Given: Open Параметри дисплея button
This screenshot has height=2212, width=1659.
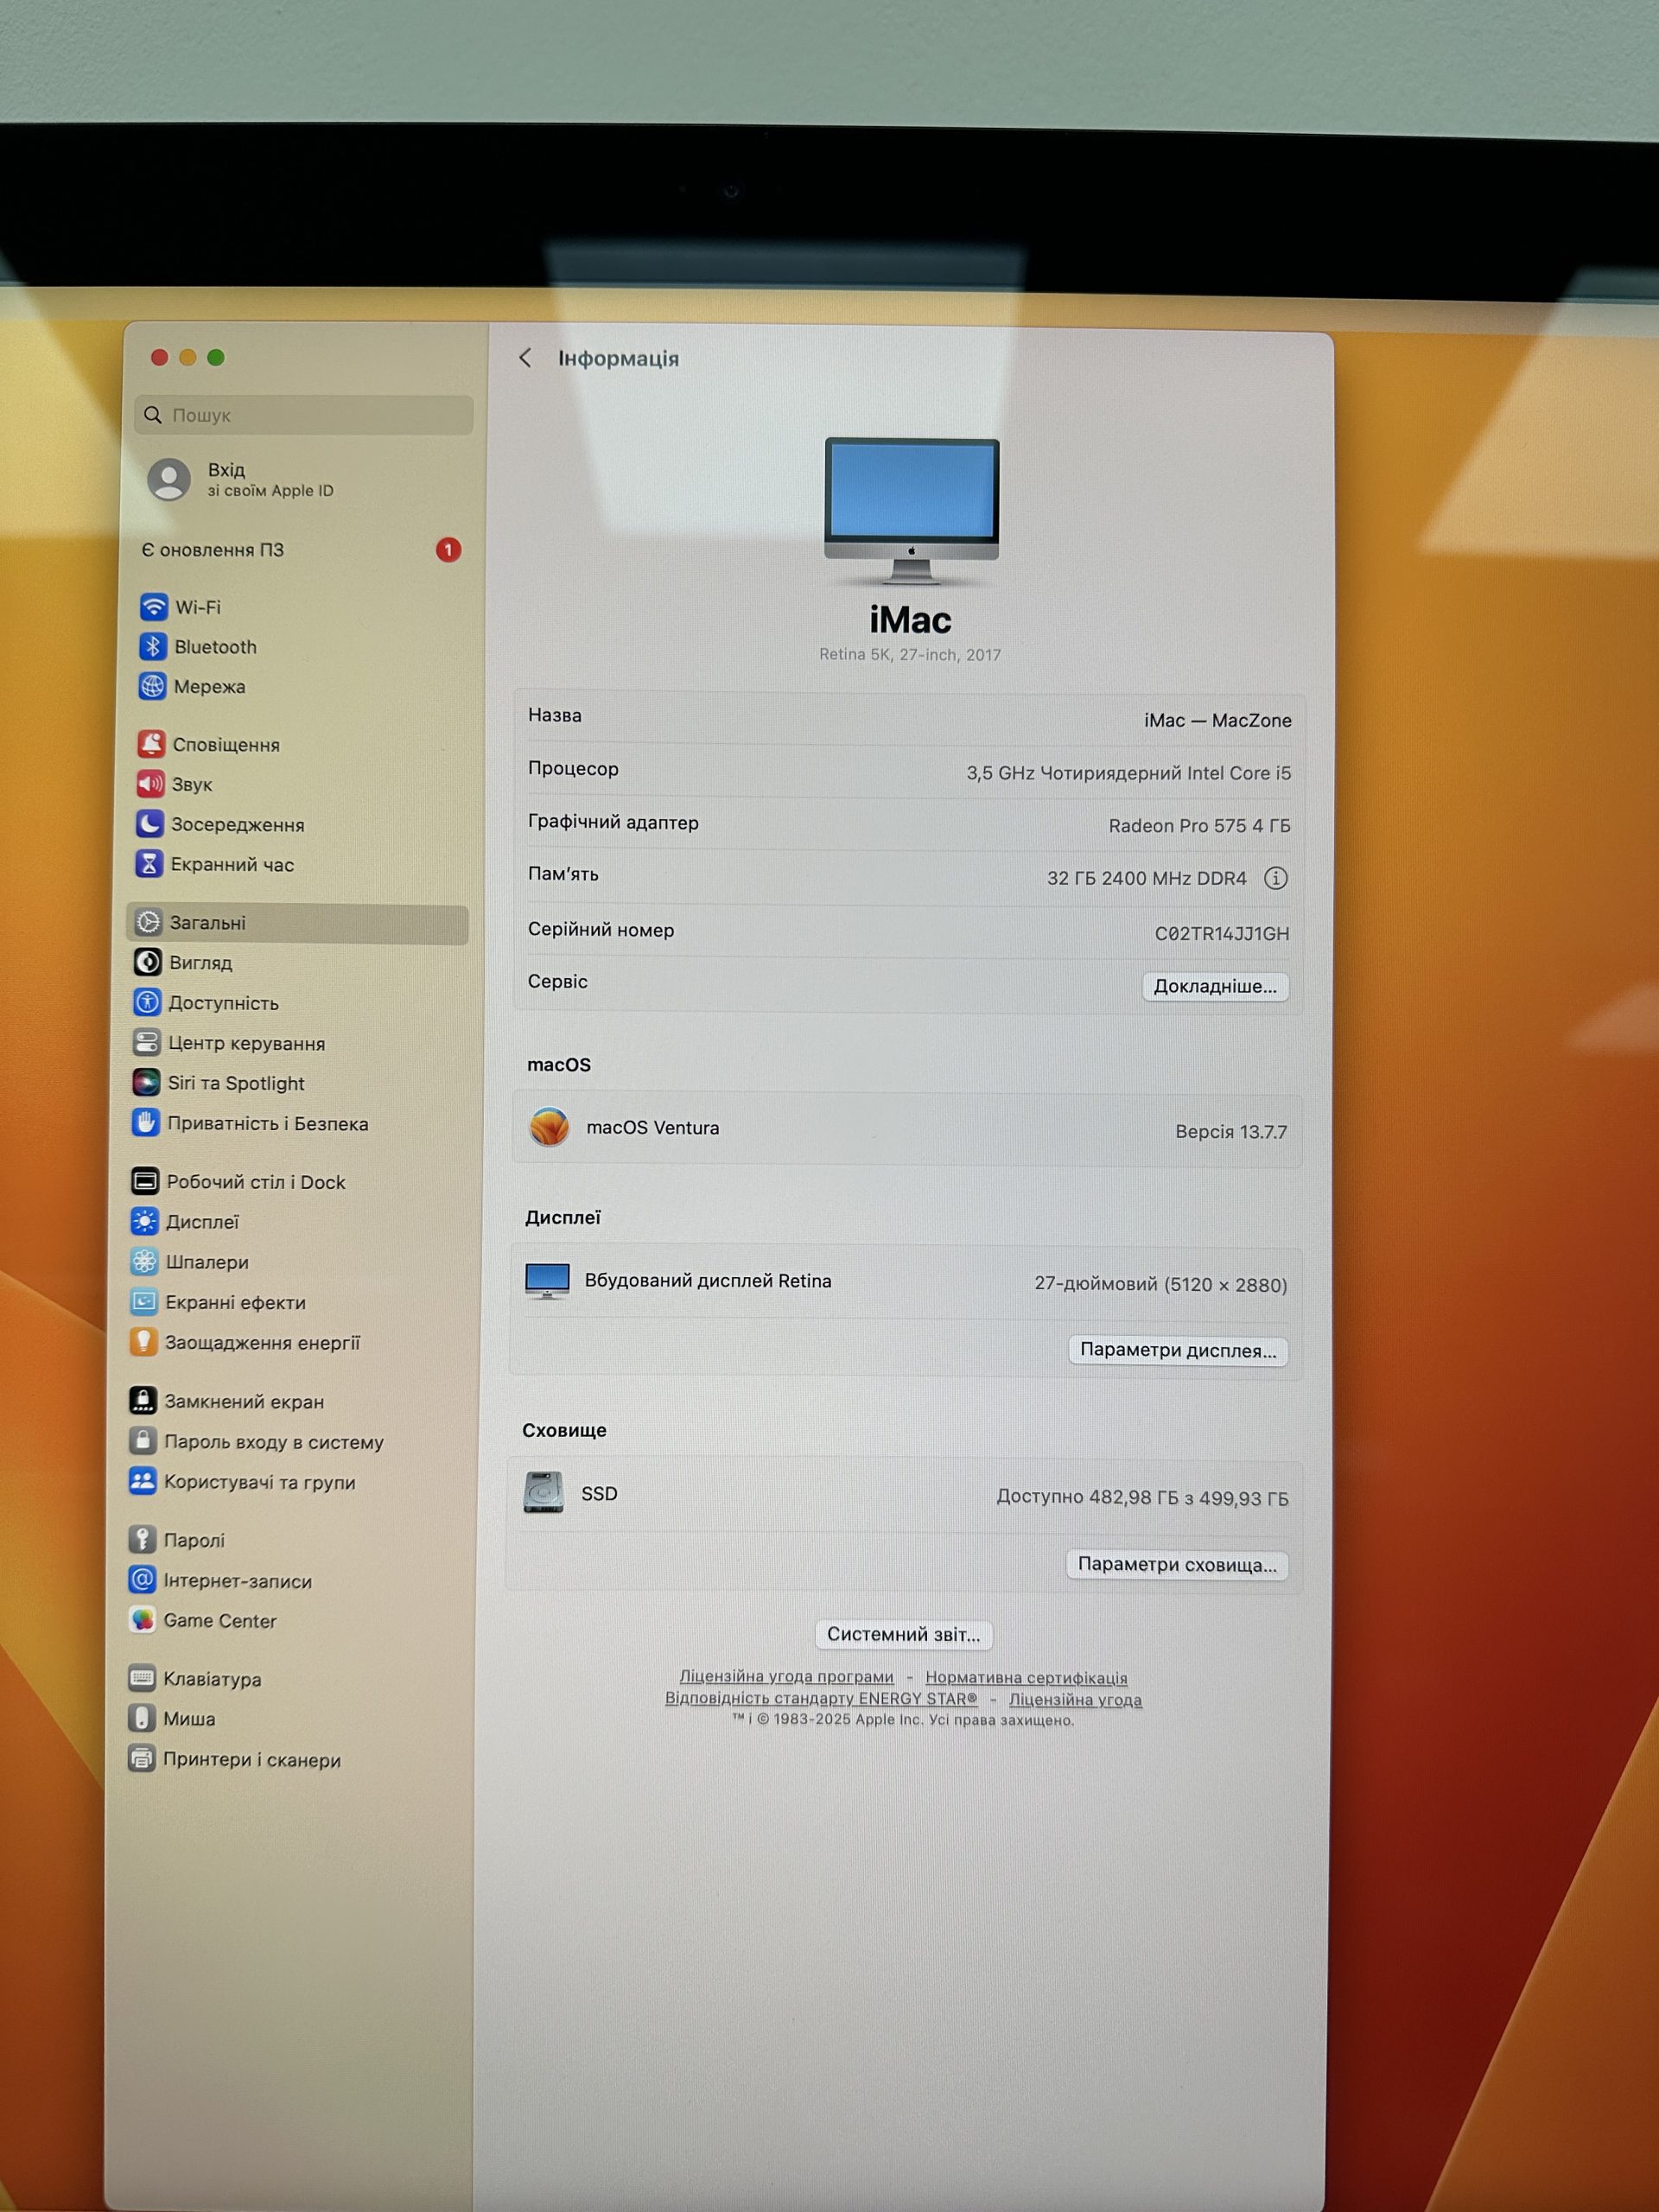Looking at the screenshot, I should click(x=1178, y=1350).
